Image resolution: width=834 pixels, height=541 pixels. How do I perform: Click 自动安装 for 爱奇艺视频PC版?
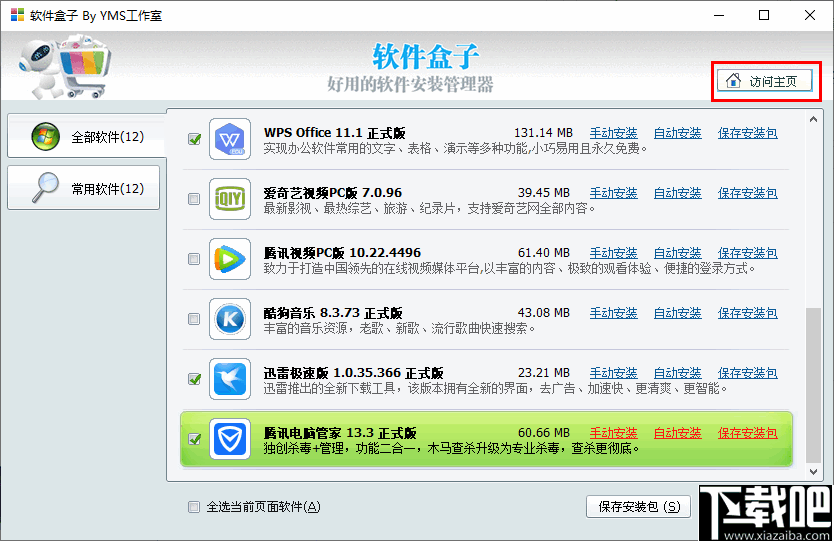[678, 193]
